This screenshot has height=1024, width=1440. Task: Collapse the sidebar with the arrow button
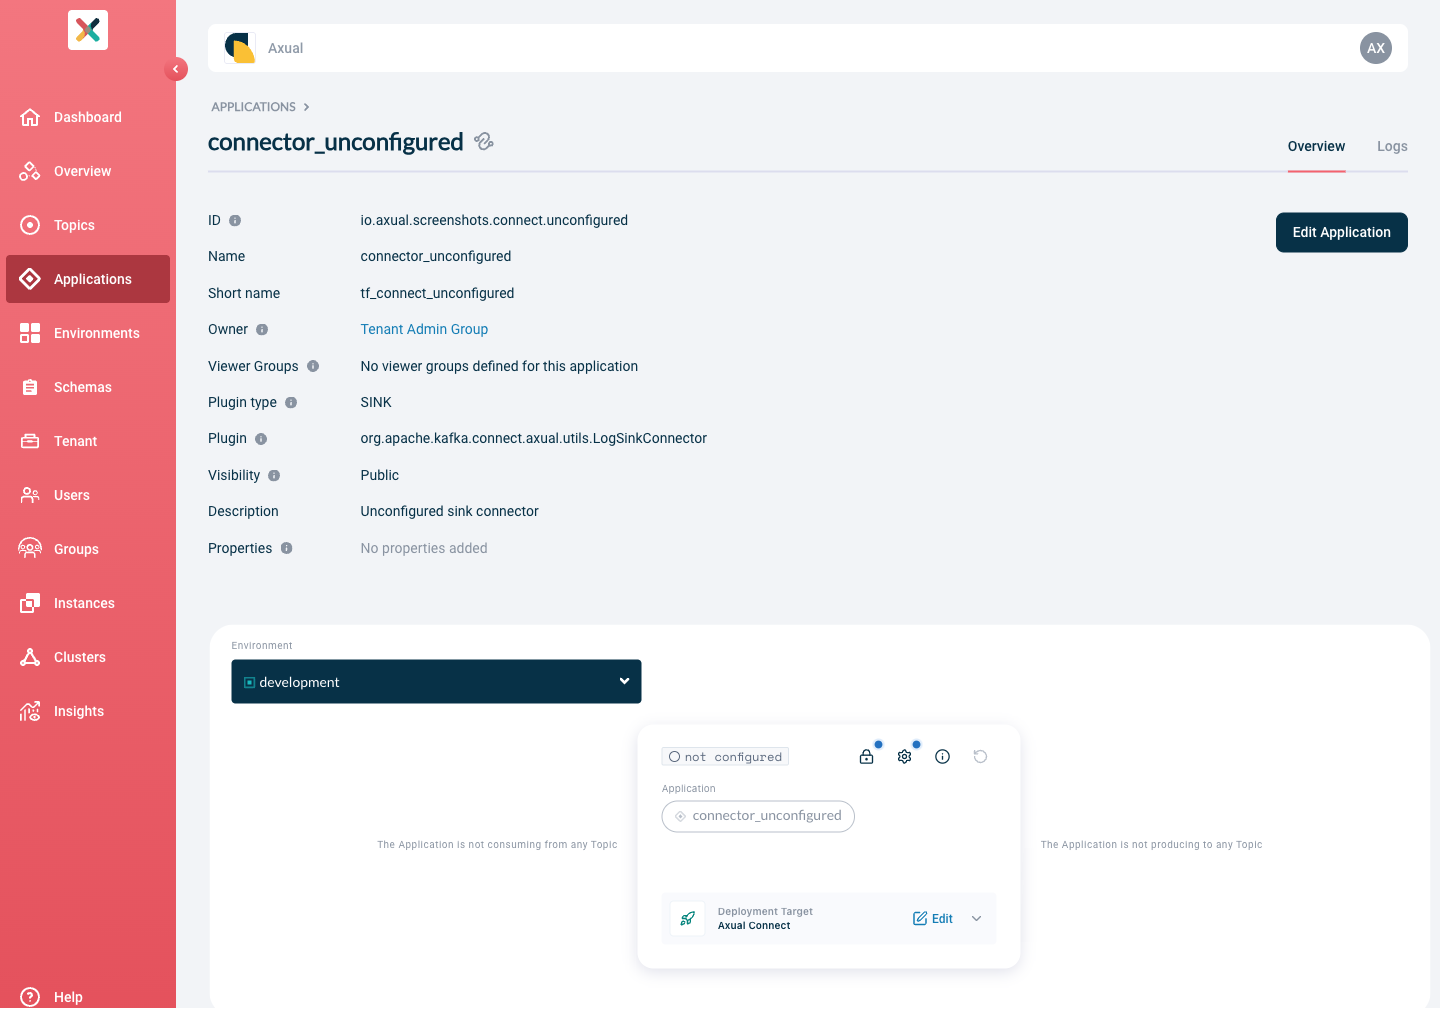point(176,69)
